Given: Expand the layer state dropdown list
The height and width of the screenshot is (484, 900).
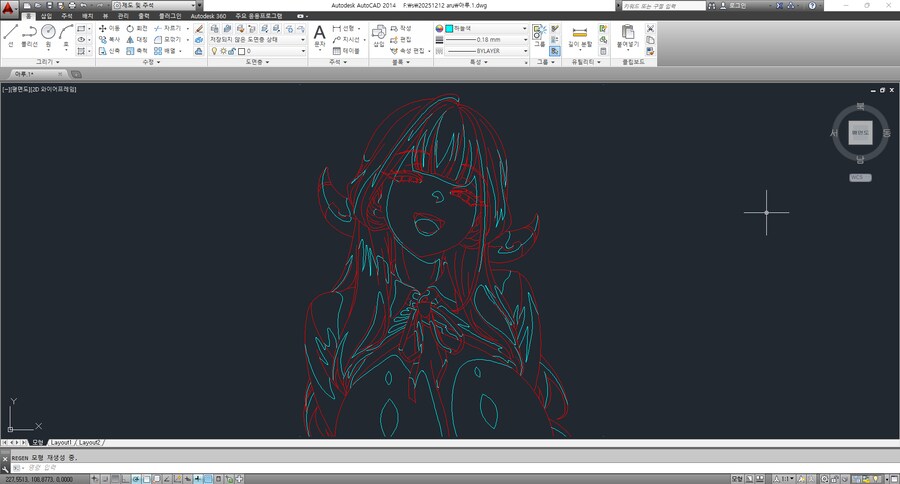Looking at the screenshot, I should point(303,39).
